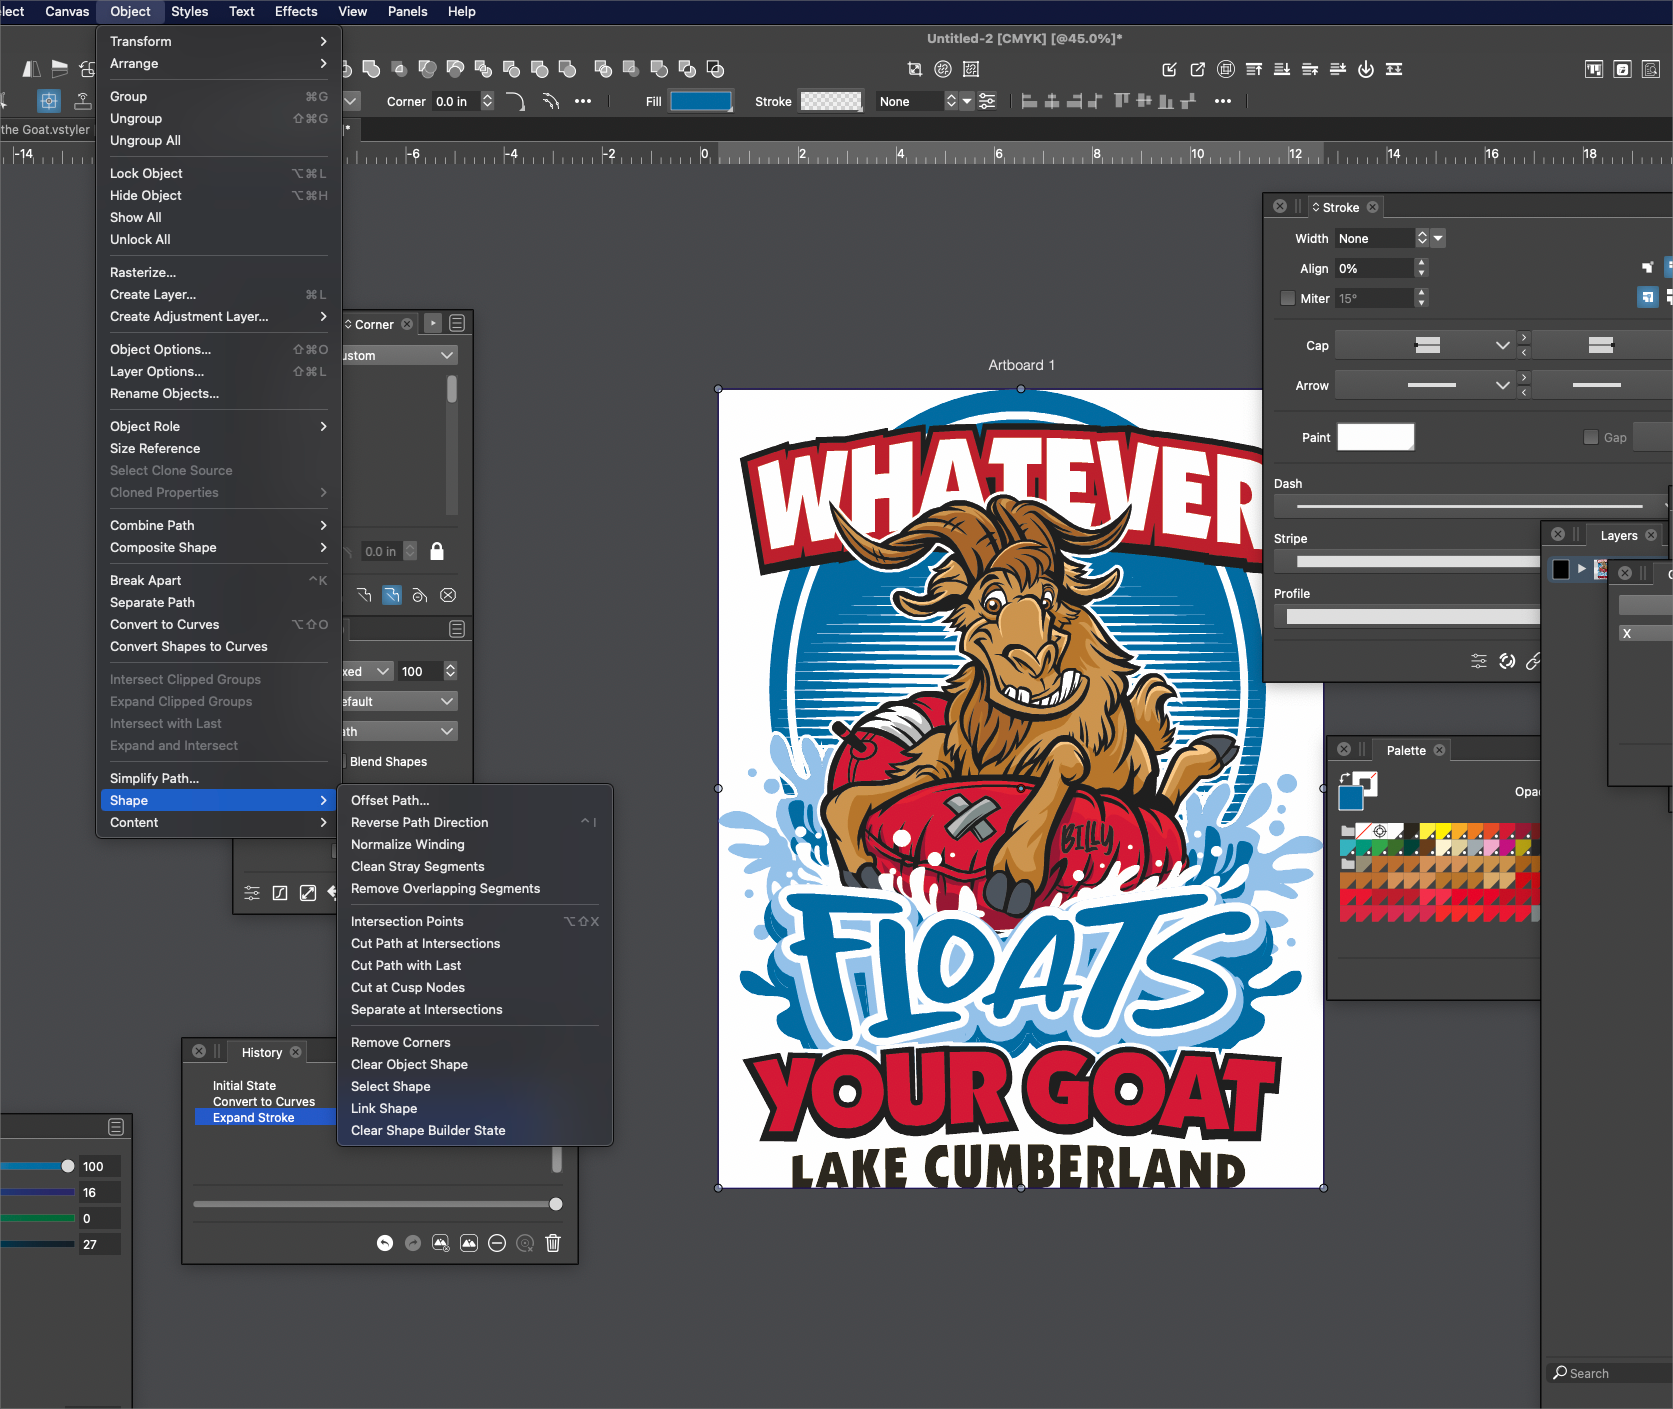
Task: Click Blend Shapes label
Action: [388, 761]
